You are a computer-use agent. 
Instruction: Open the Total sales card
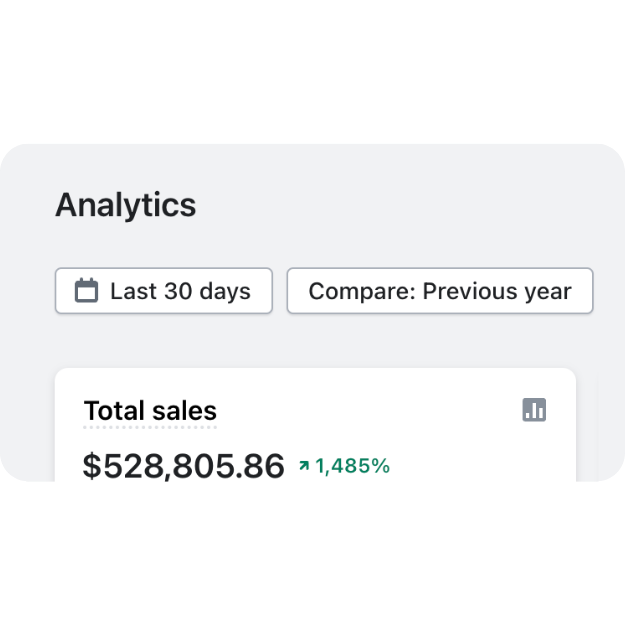click(x=315, y=425)
